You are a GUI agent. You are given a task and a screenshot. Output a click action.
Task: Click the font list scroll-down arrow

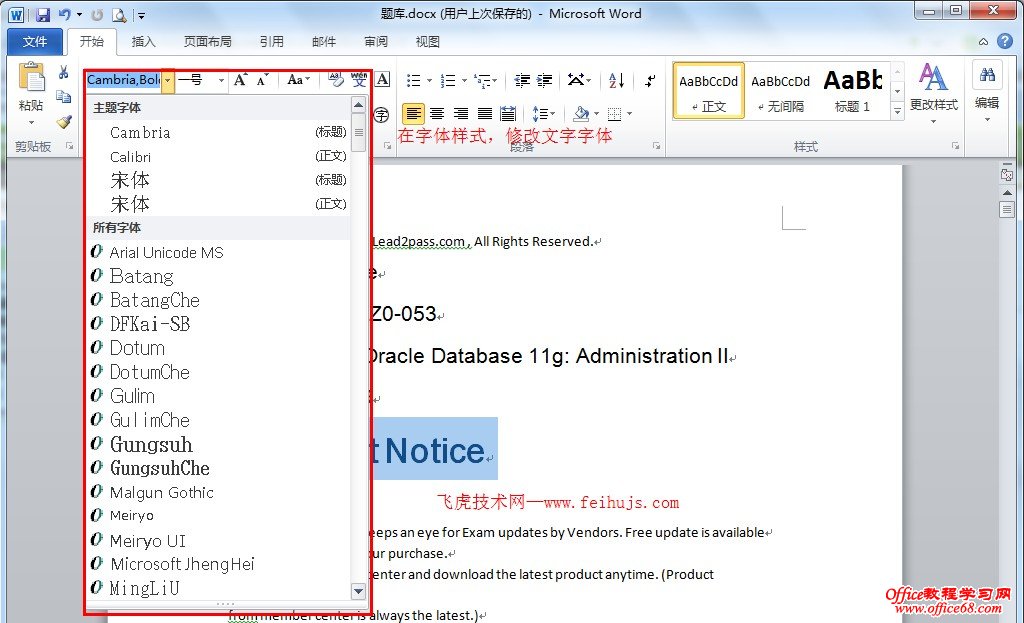[358, 592]
